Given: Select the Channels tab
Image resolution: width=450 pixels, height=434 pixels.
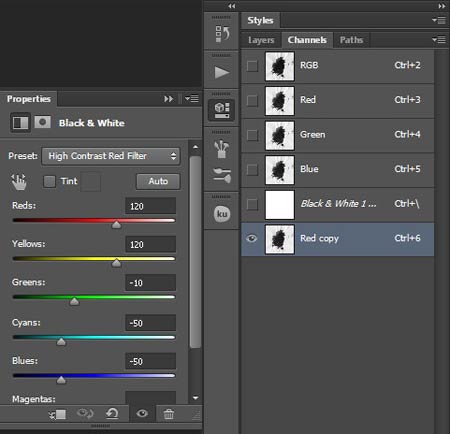Looking at the screenshot, I should pyautogui.click(x=307, y=40).
